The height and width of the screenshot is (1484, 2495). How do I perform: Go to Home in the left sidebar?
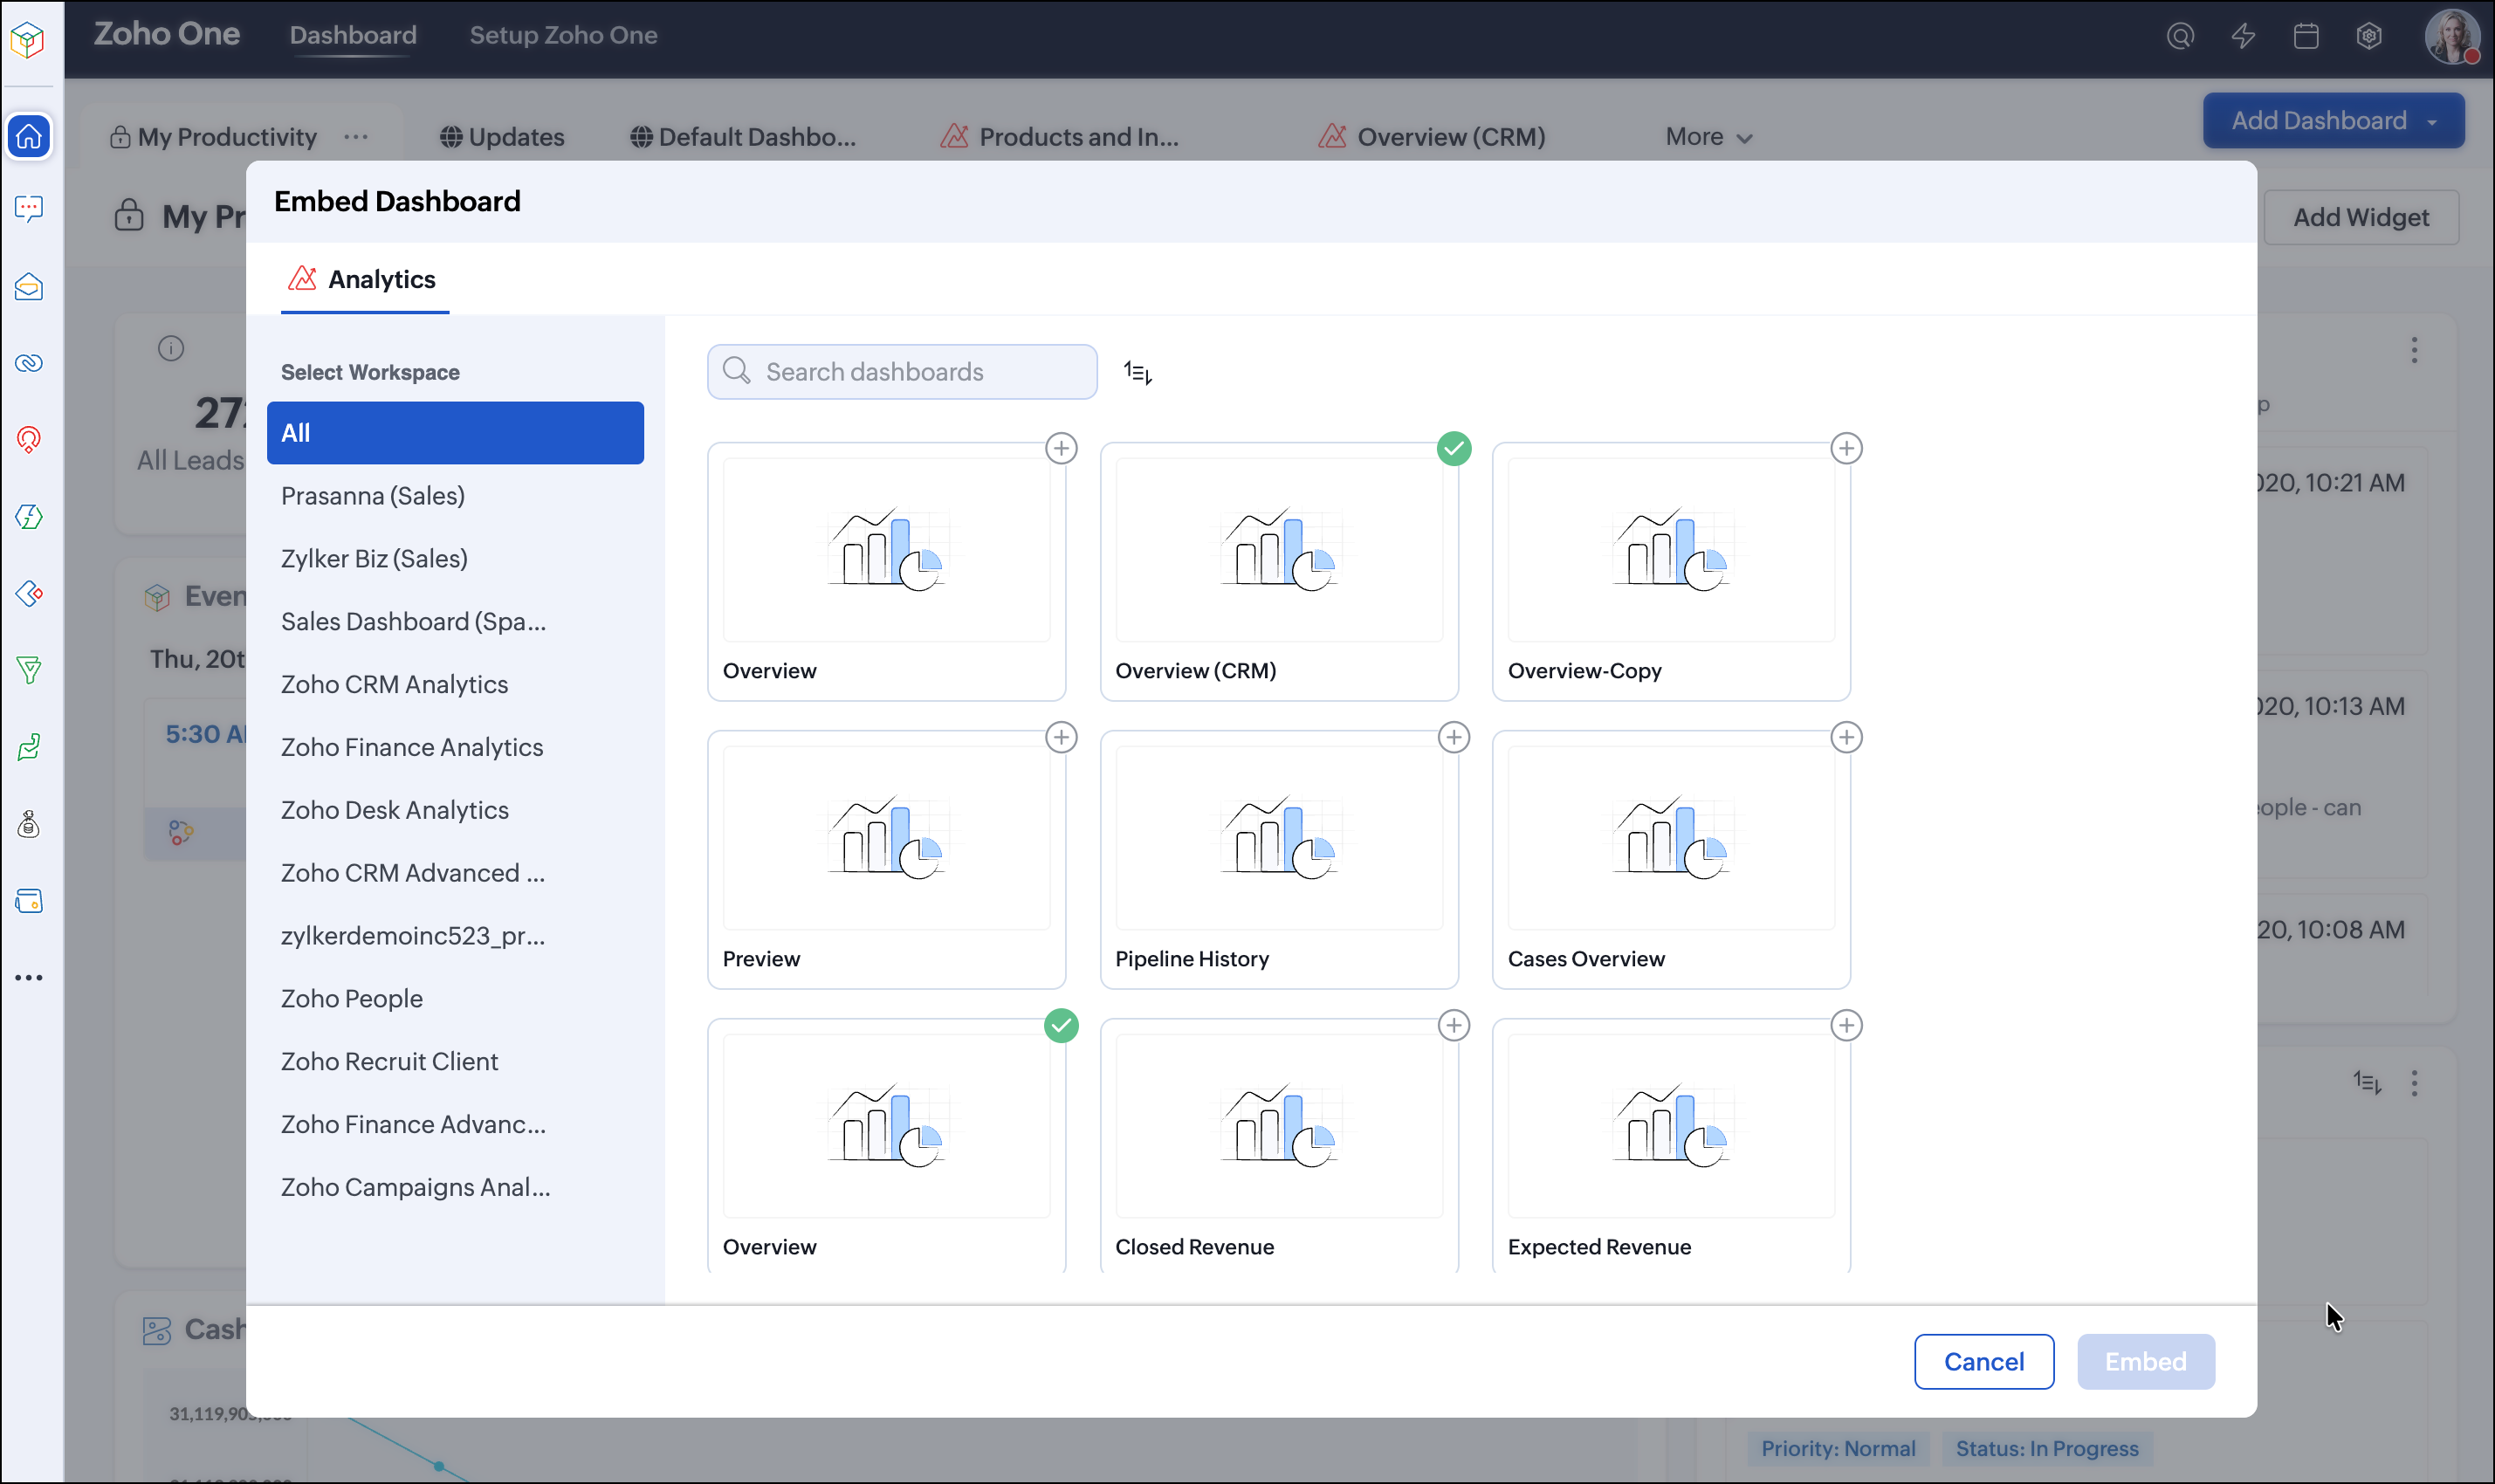pos(29,136)
